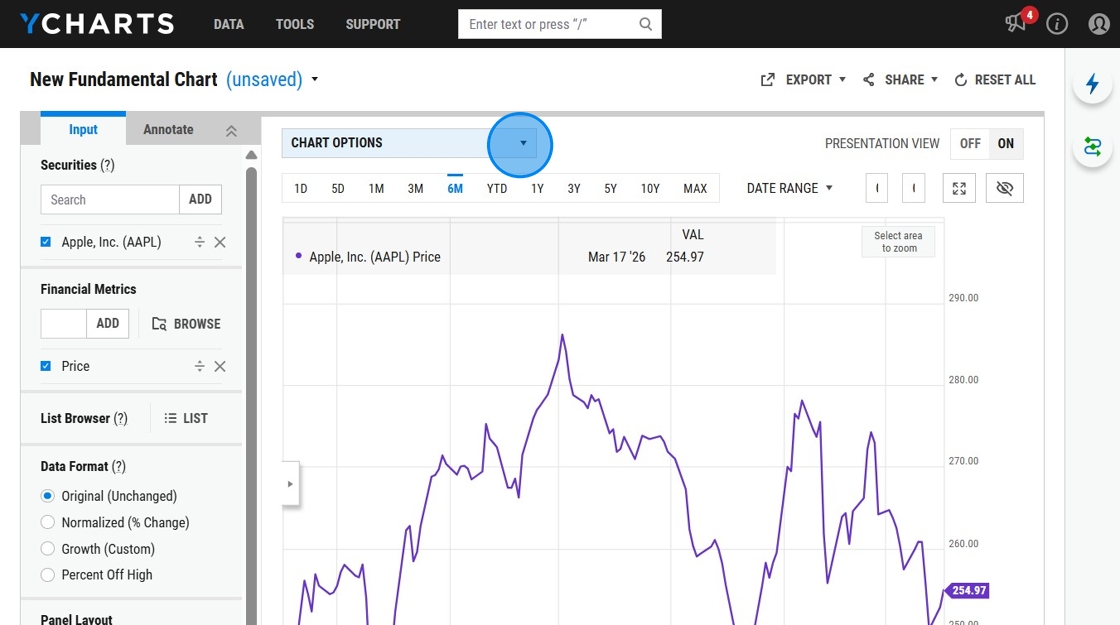Collapse the input panel with double chevron
The height and width of the screenshot is (625, 1120).
(x=231, y=131)
